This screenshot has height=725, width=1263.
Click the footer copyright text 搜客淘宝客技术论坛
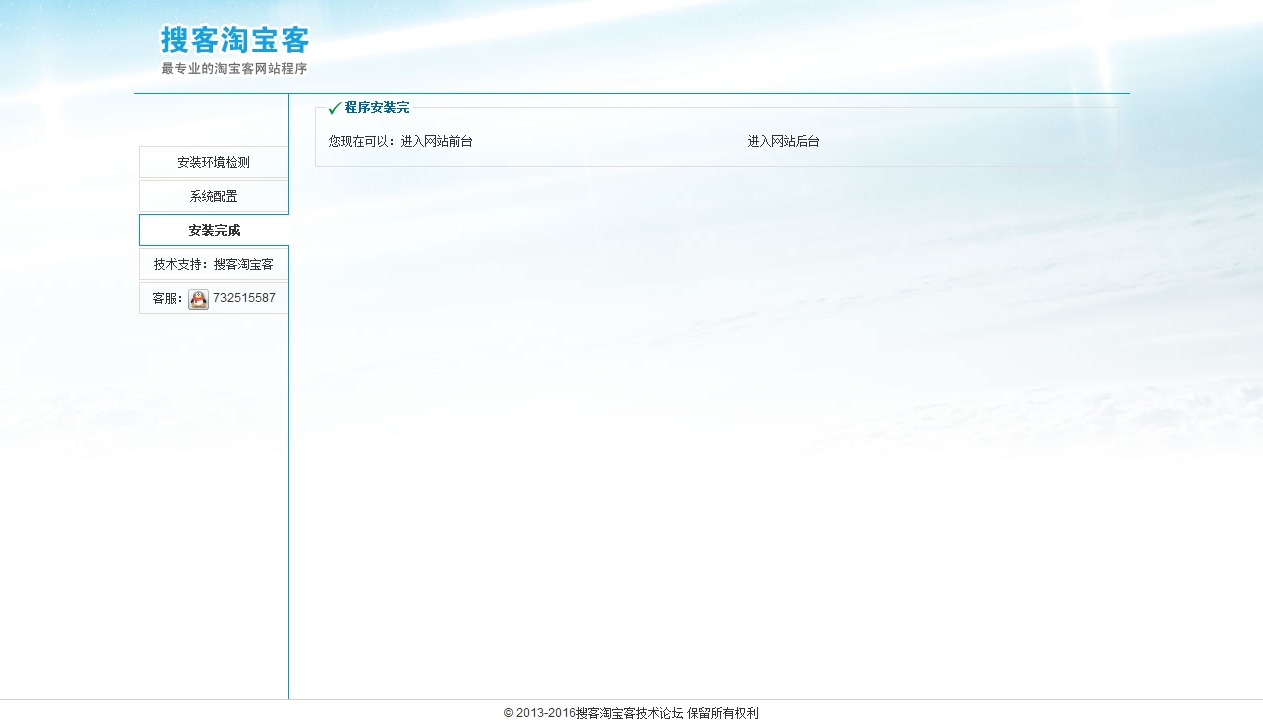(x=630, y=713)
